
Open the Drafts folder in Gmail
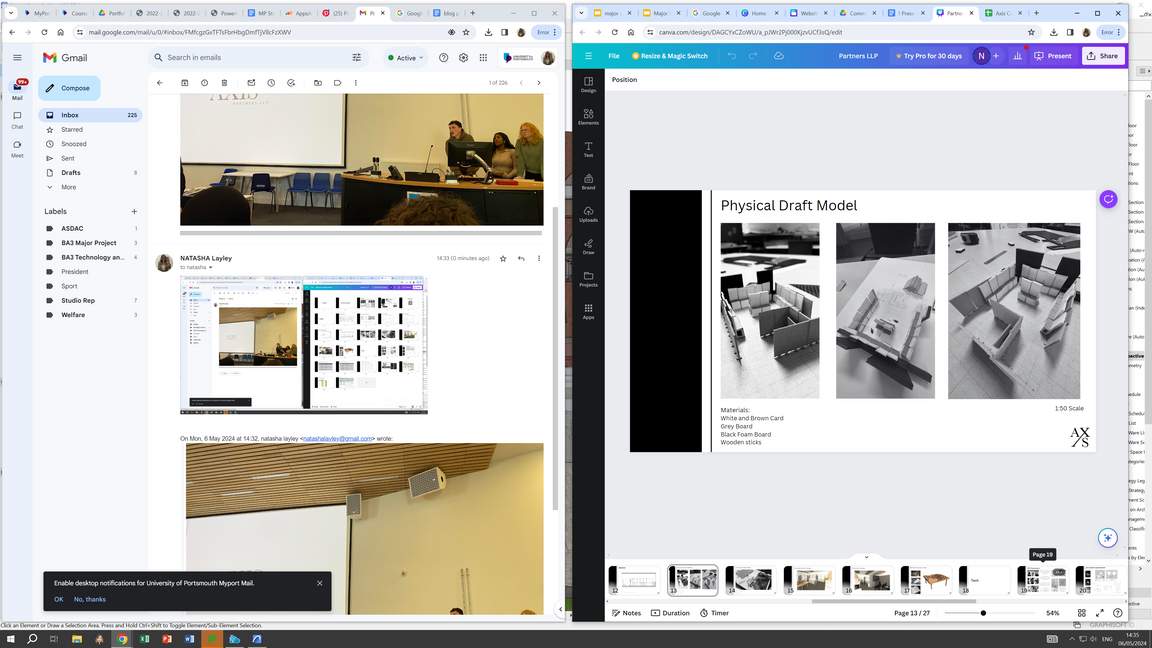click(x=71, y=173)
